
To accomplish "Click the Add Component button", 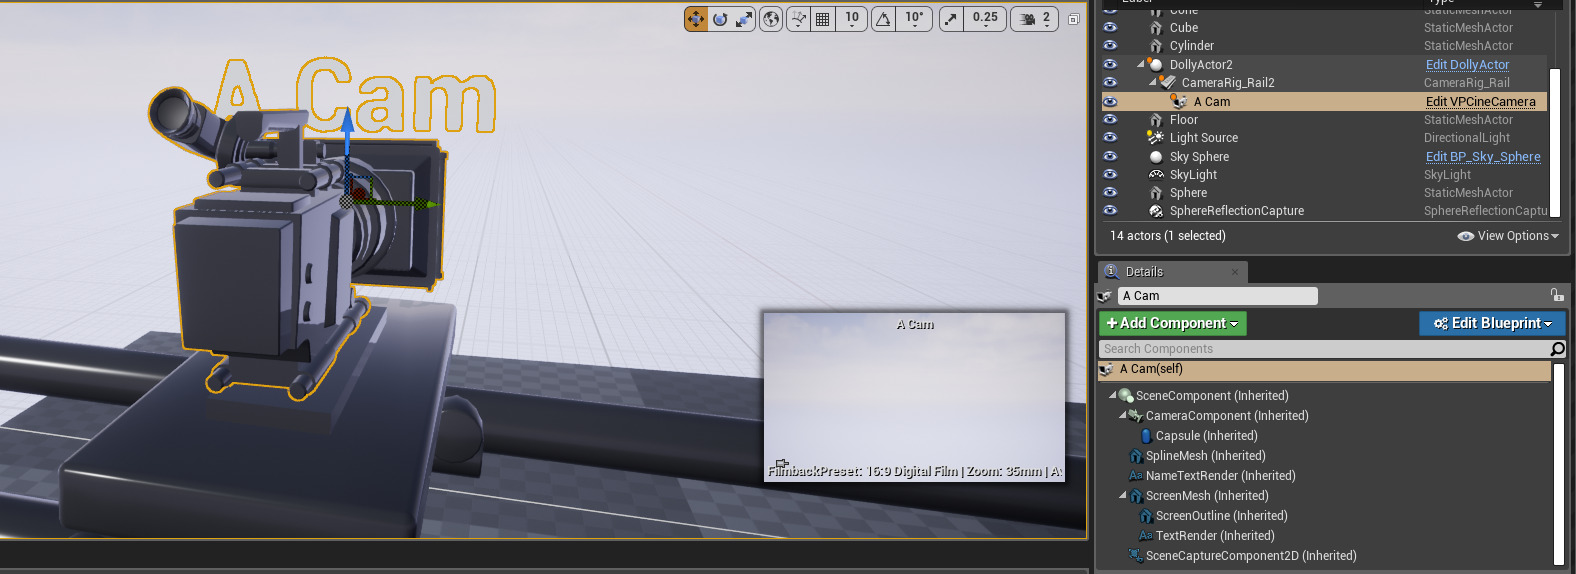I will [x=1173, y=323].
